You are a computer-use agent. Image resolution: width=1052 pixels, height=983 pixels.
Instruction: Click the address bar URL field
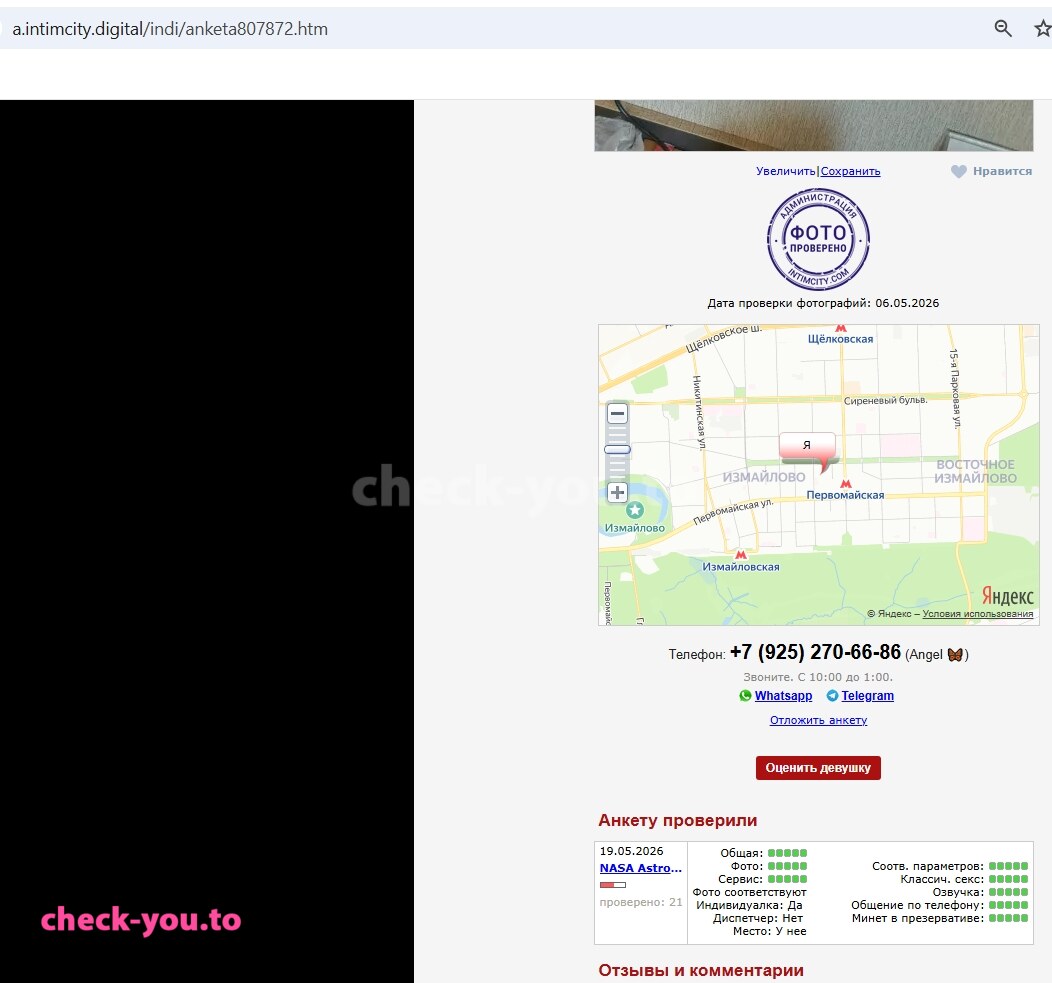point(496,29)
